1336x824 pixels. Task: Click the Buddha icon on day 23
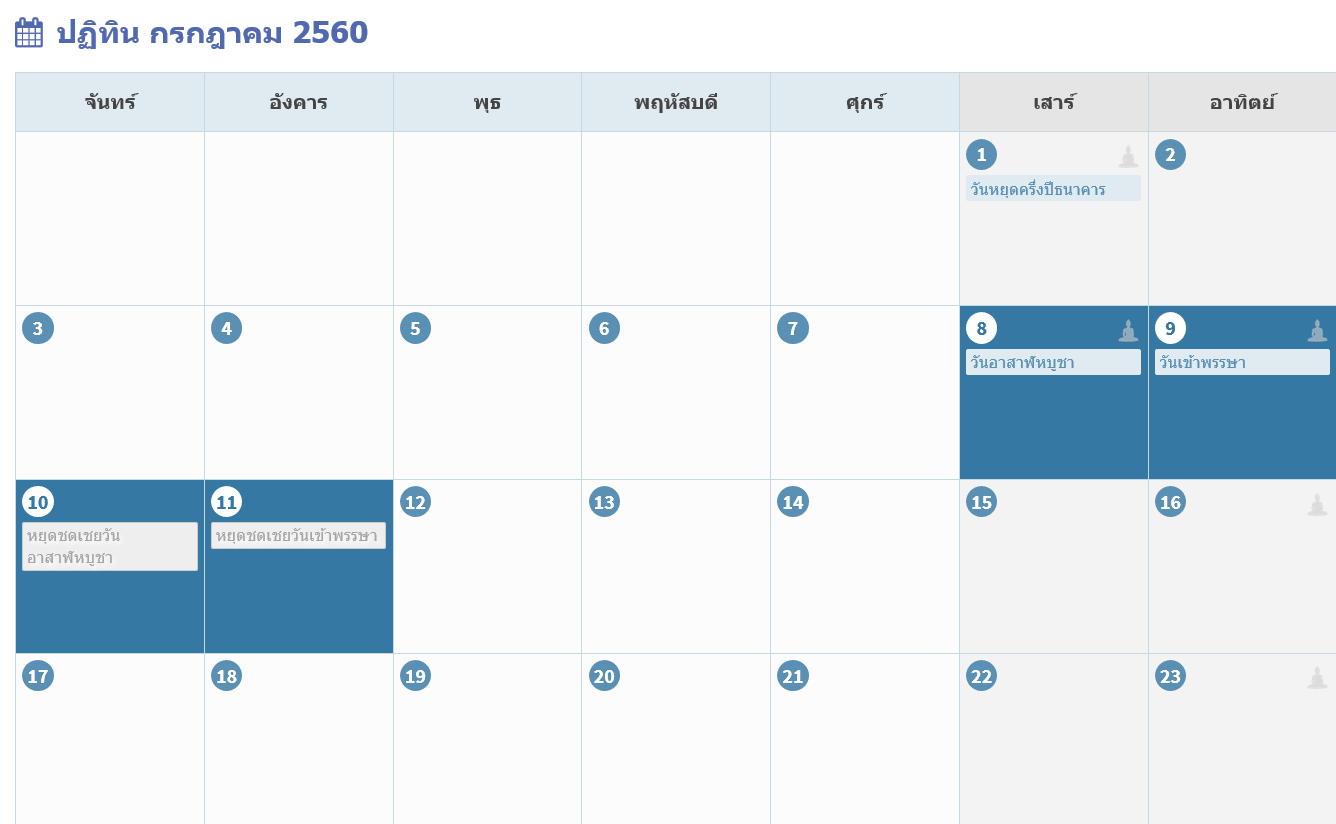pyautogui.click(x=1317, y=678)
